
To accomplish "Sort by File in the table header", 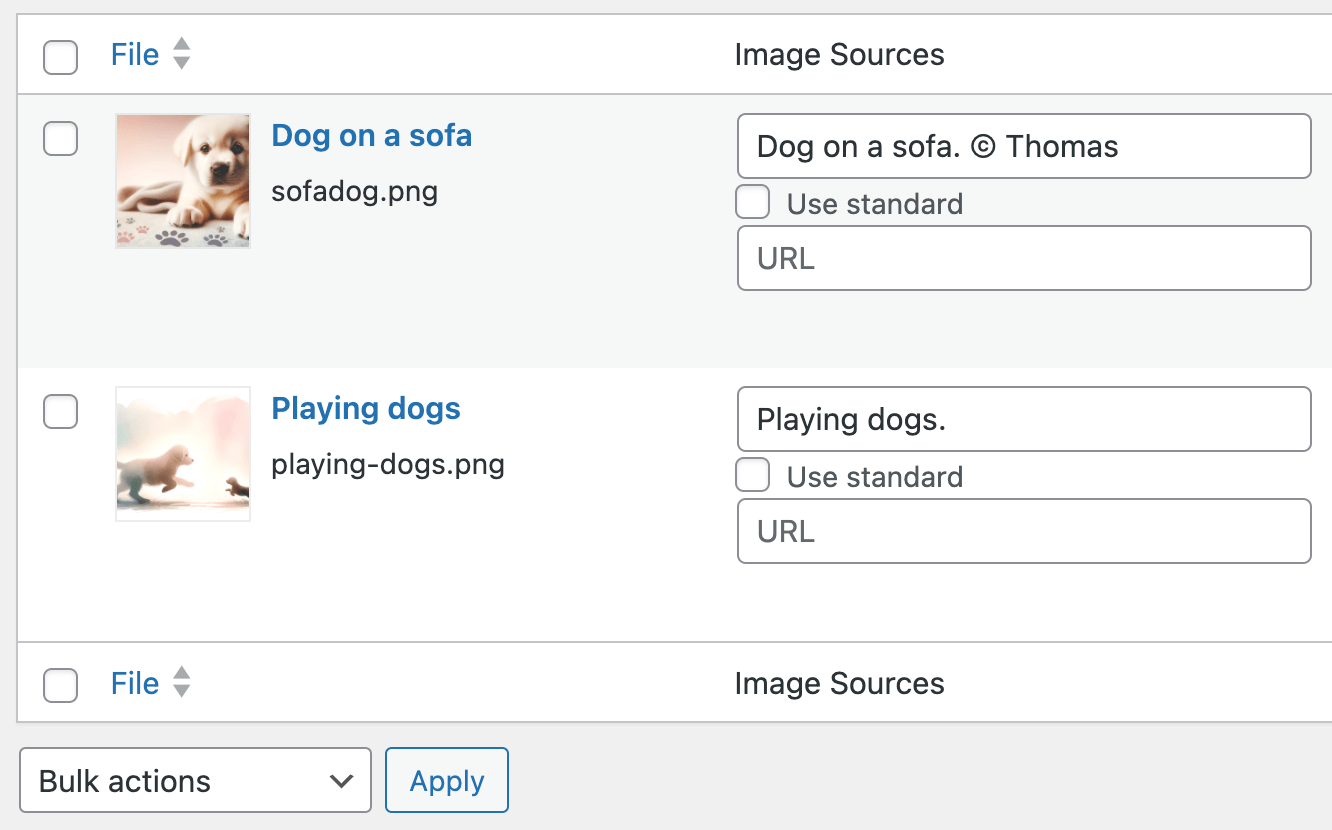I will pyautogui.click(x=135, y=55).
